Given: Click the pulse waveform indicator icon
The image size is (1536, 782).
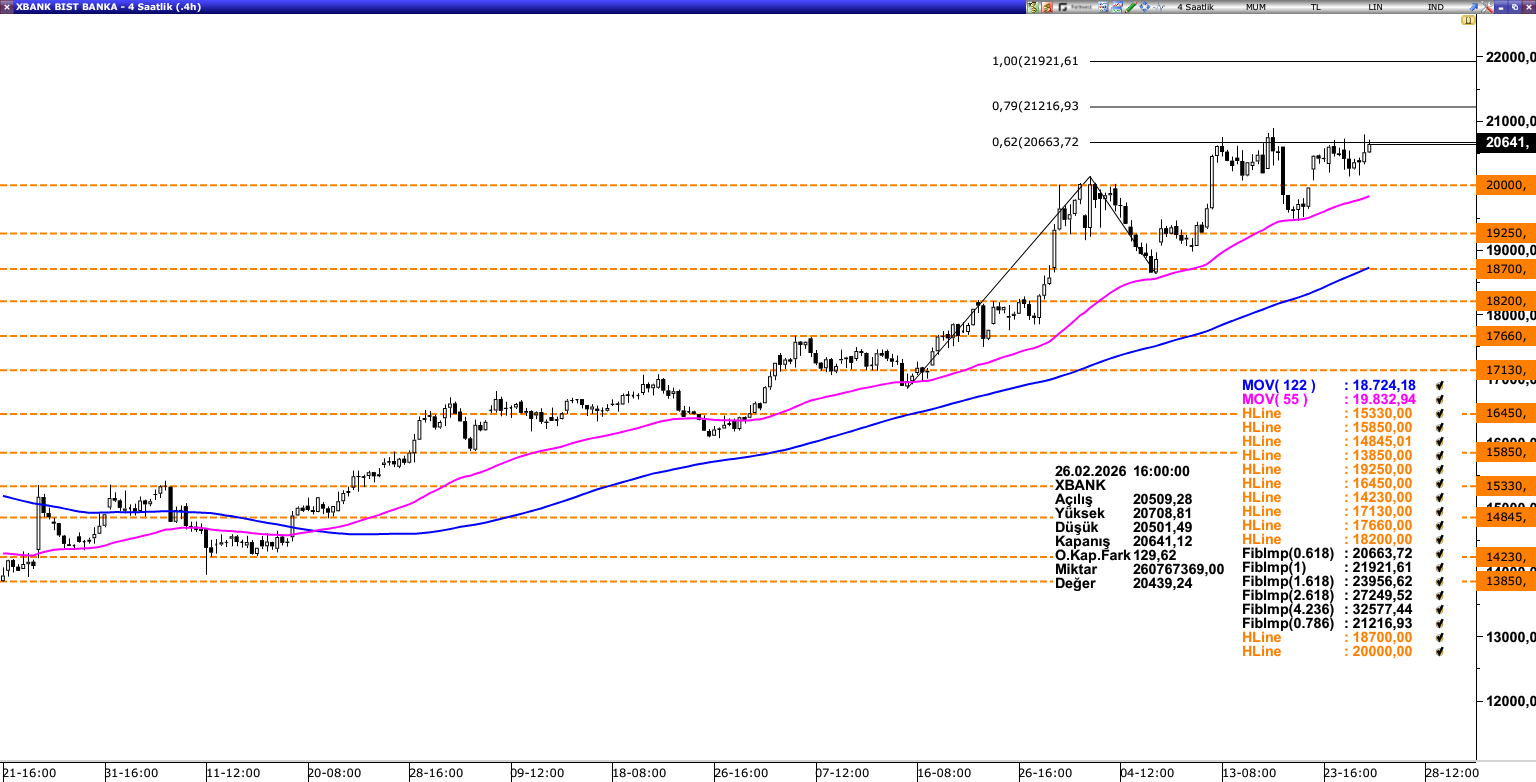Looking at the screenshot, I should tap(1160, 7).
